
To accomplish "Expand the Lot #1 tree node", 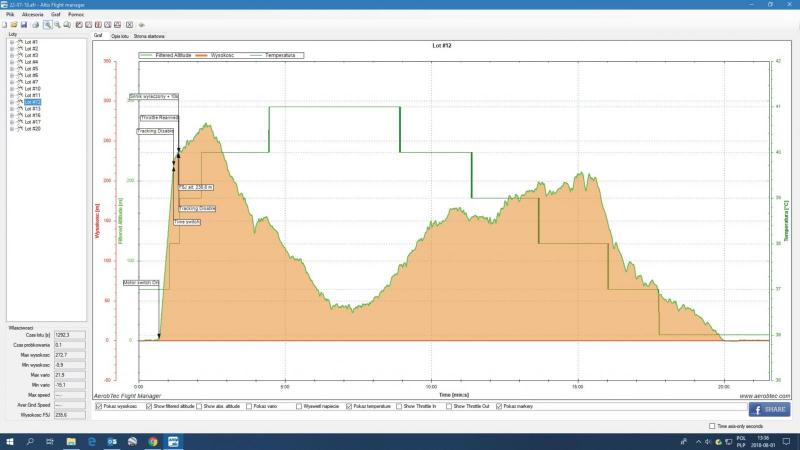I will point(11,42).
